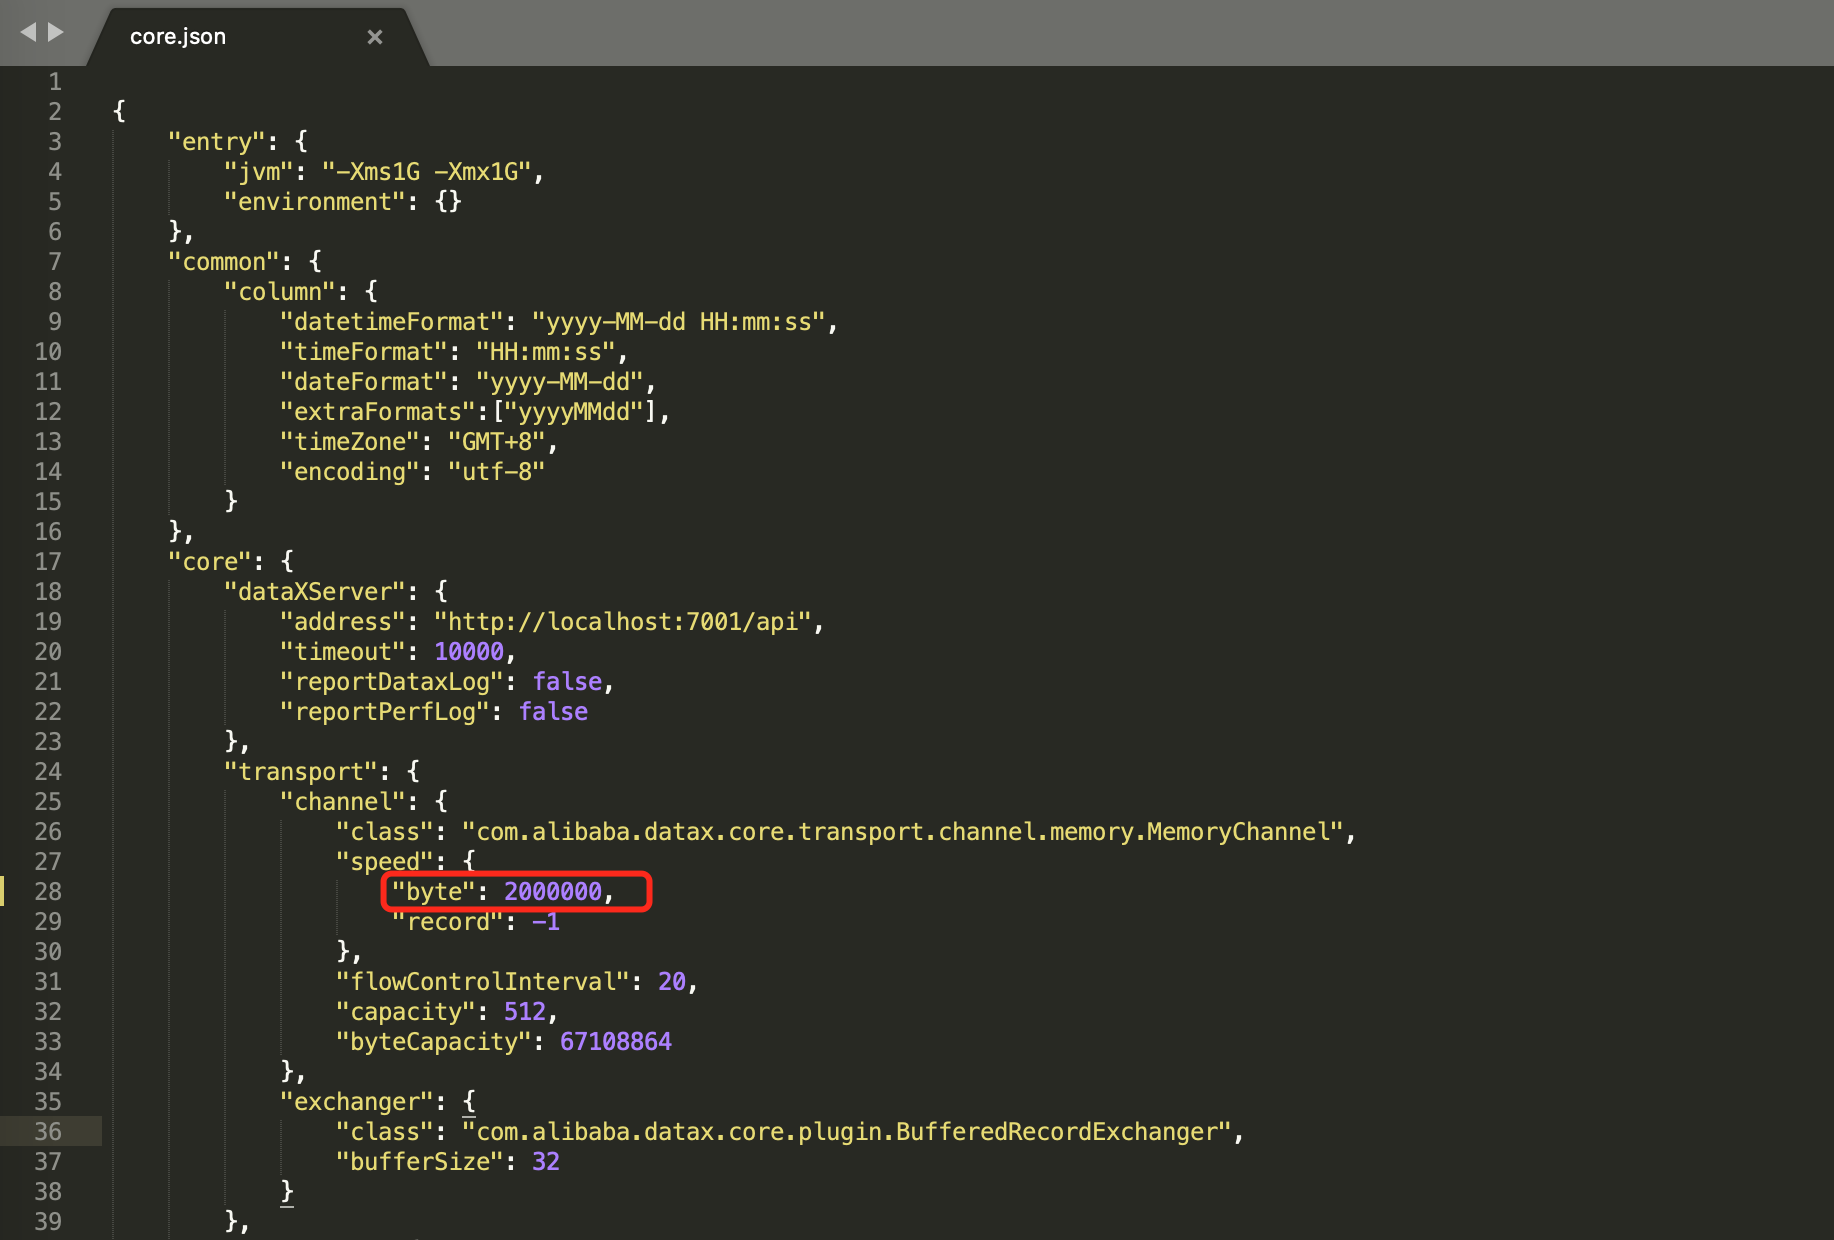1834x1240 pixels.
Task: Close the core.json tab
Action: coord(375,37)
